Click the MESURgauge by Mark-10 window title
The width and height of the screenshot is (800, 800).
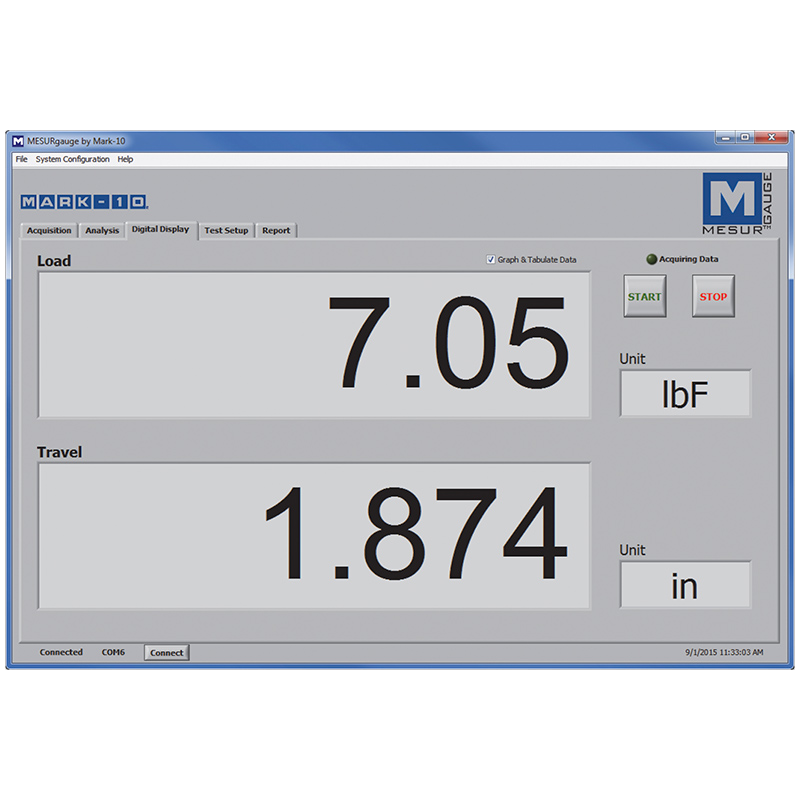(76, 141)
